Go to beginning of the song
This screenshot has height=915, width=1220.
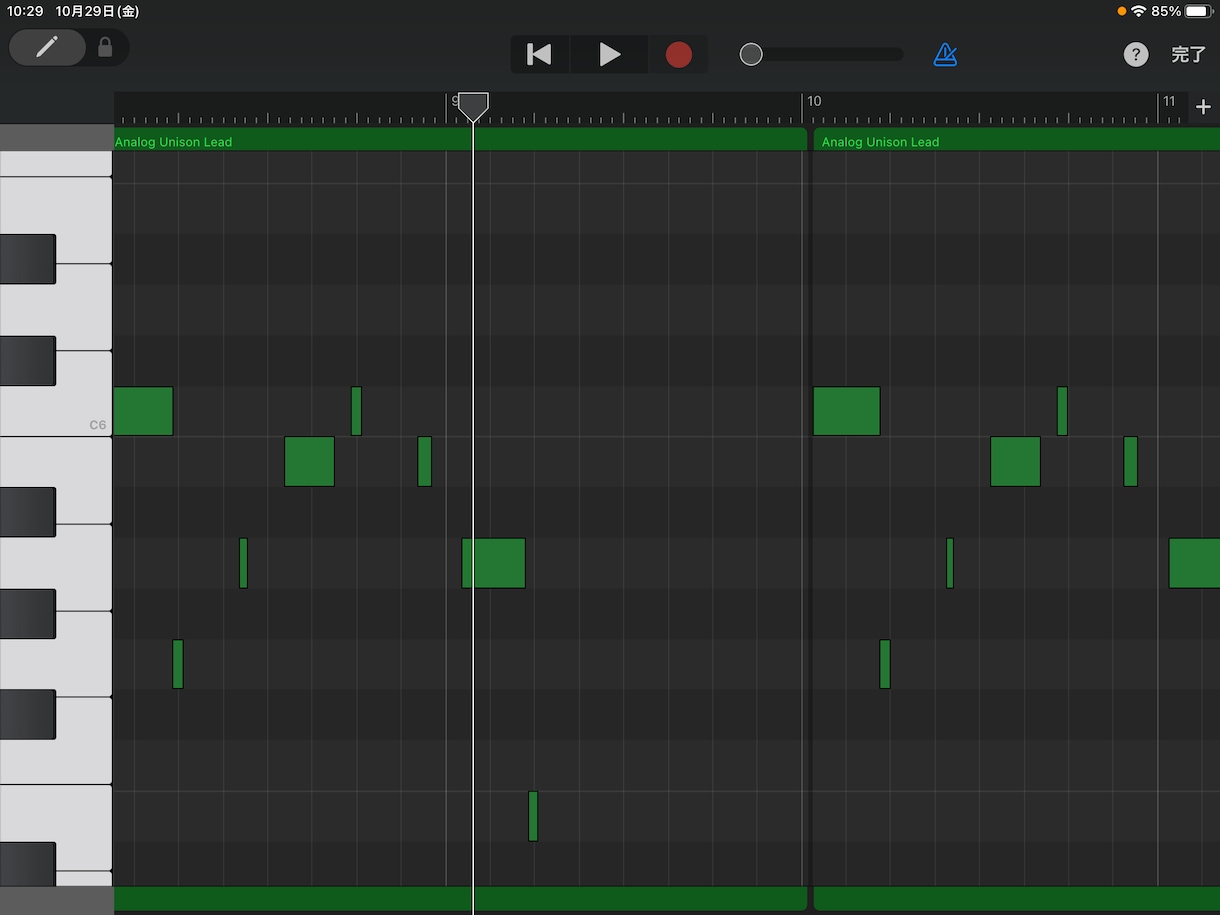(539, 54)
